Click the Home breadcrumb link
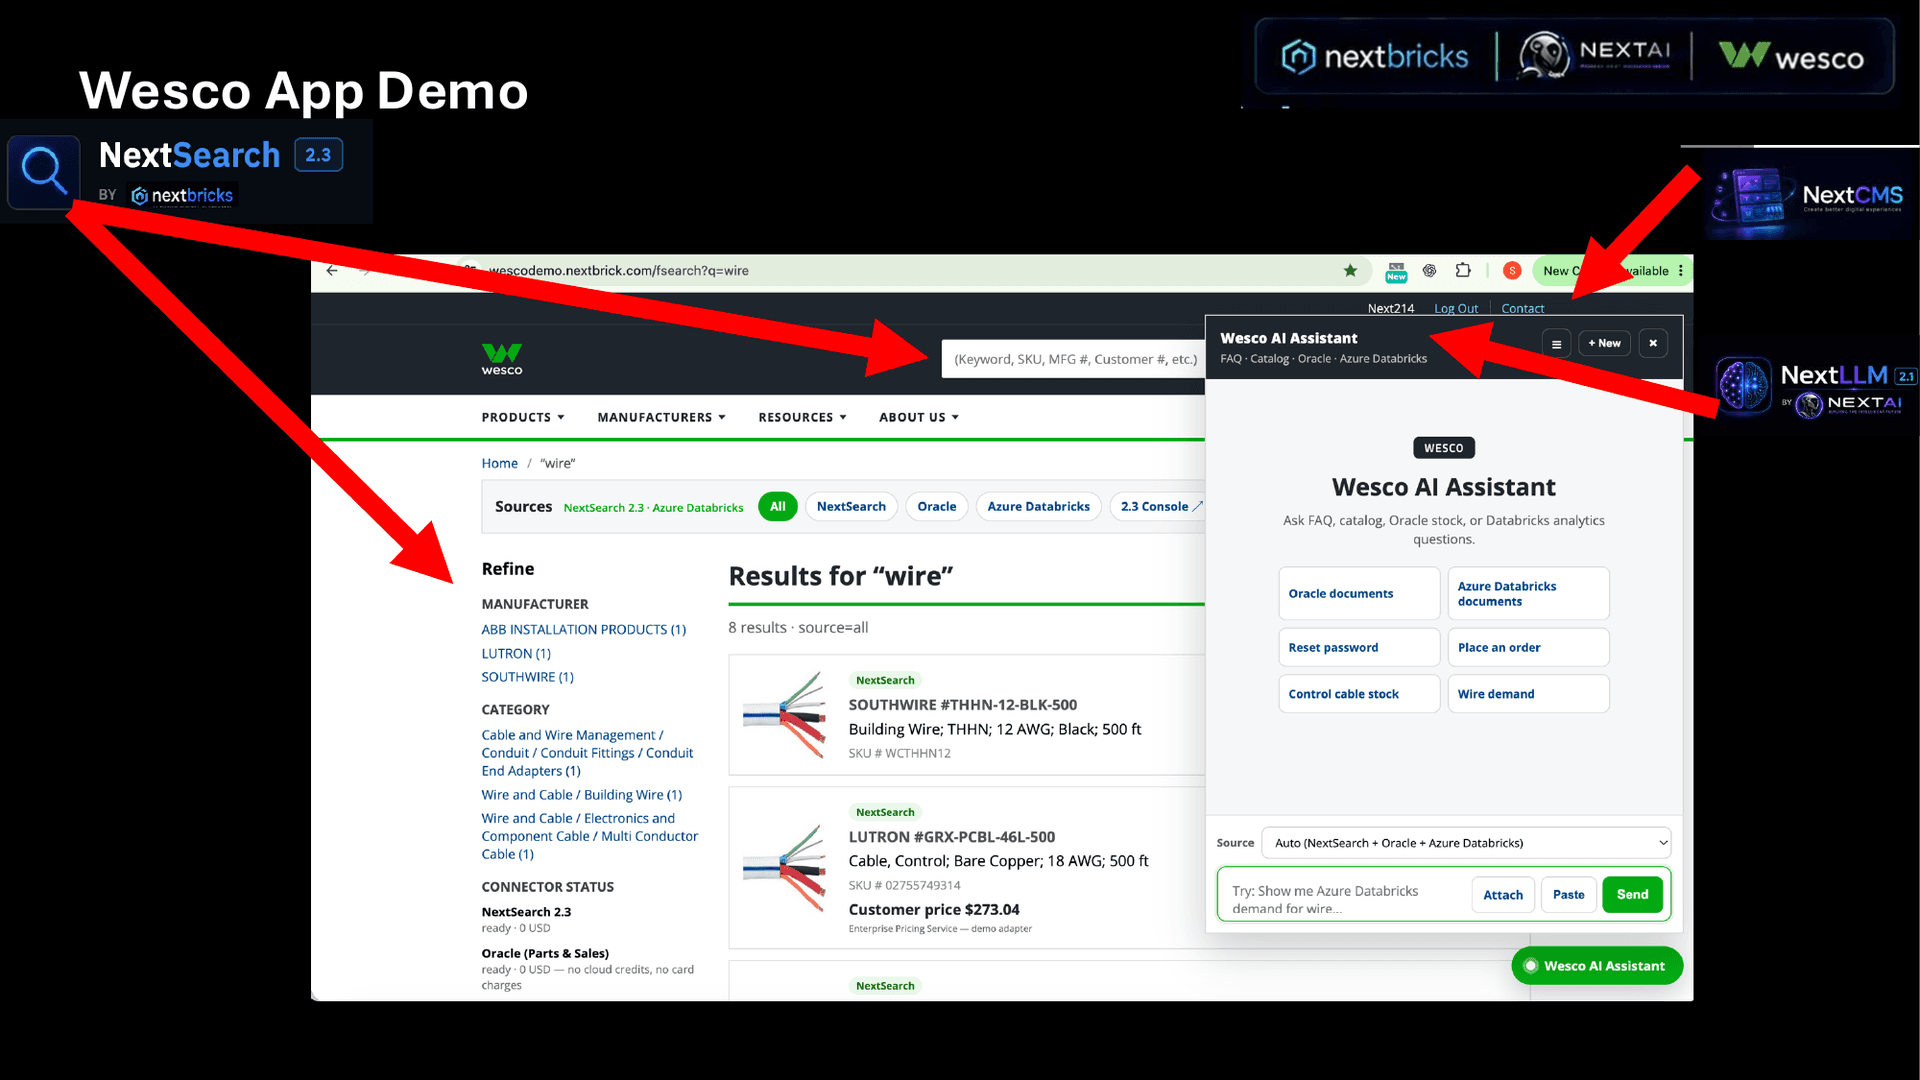1920x1080 pixels. pyautogui.click(x=499, y=463)
